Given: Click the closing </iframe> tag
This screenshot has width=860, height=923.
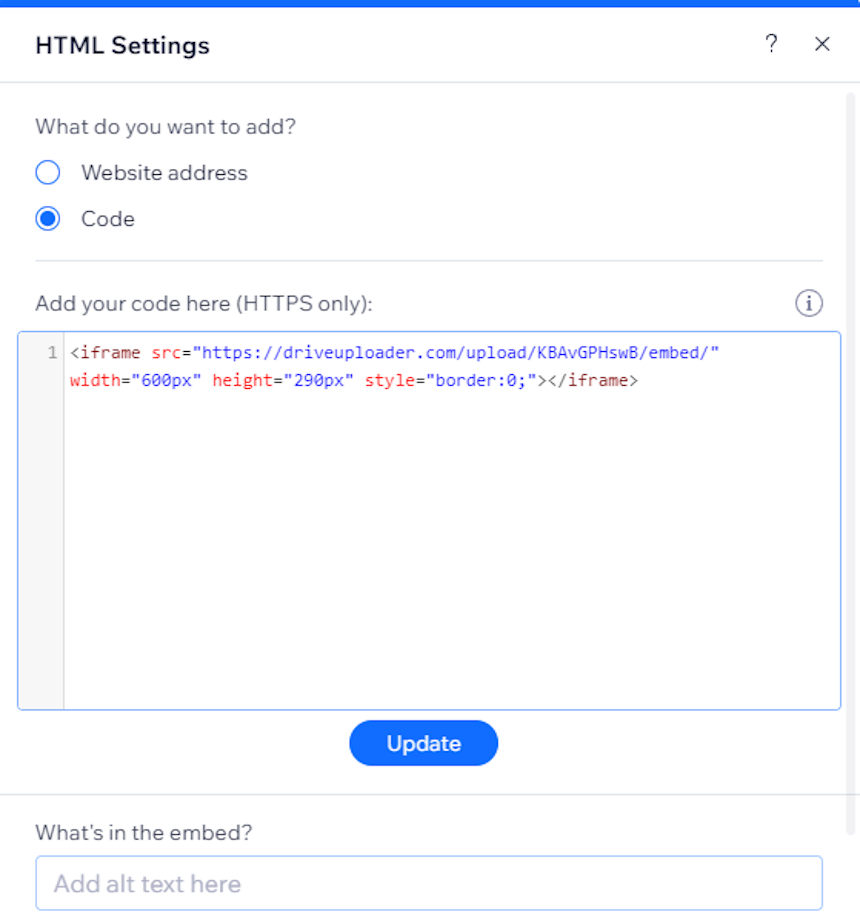Looking at the screenshot, I should point(593,380).
